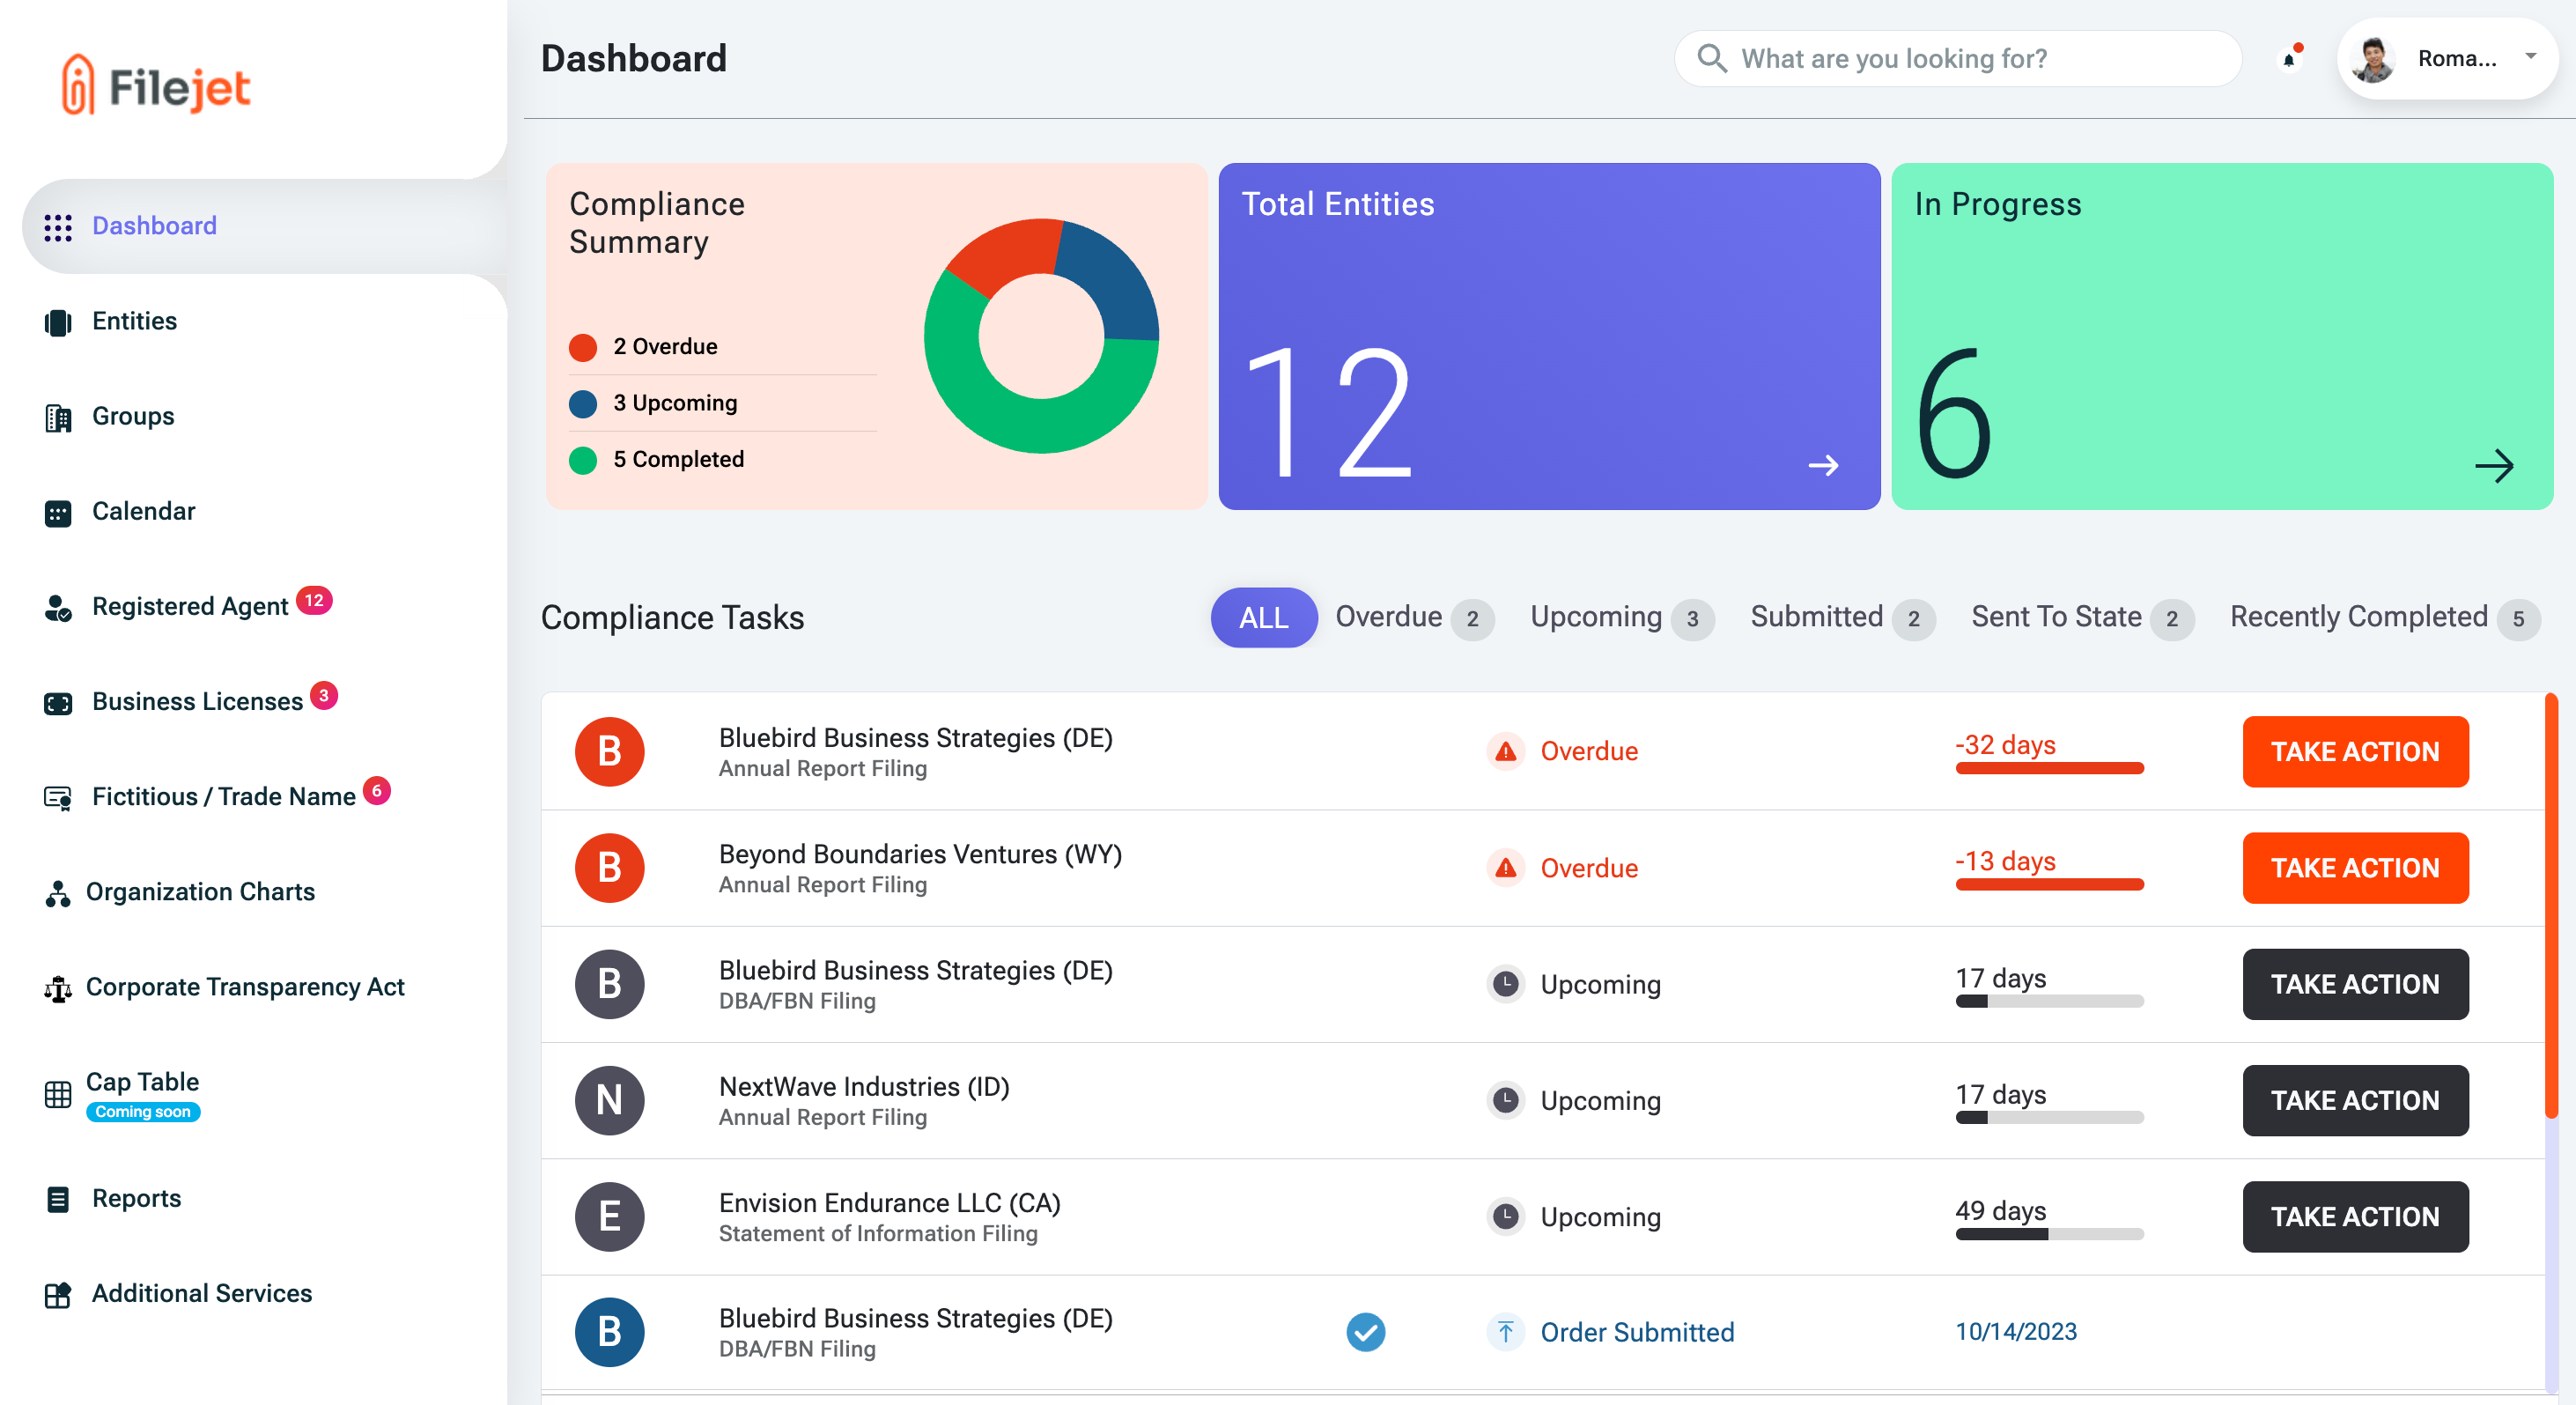
Task: Click the Entities sidebar icon
Action: (58, 322)
